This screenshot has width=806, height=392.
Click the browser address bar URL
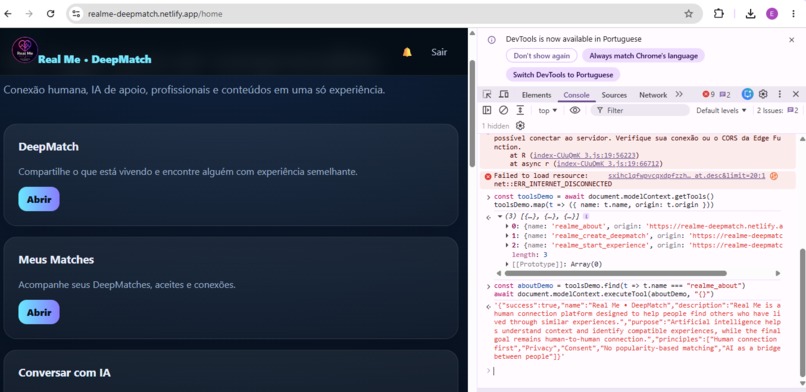coord(155,14)
